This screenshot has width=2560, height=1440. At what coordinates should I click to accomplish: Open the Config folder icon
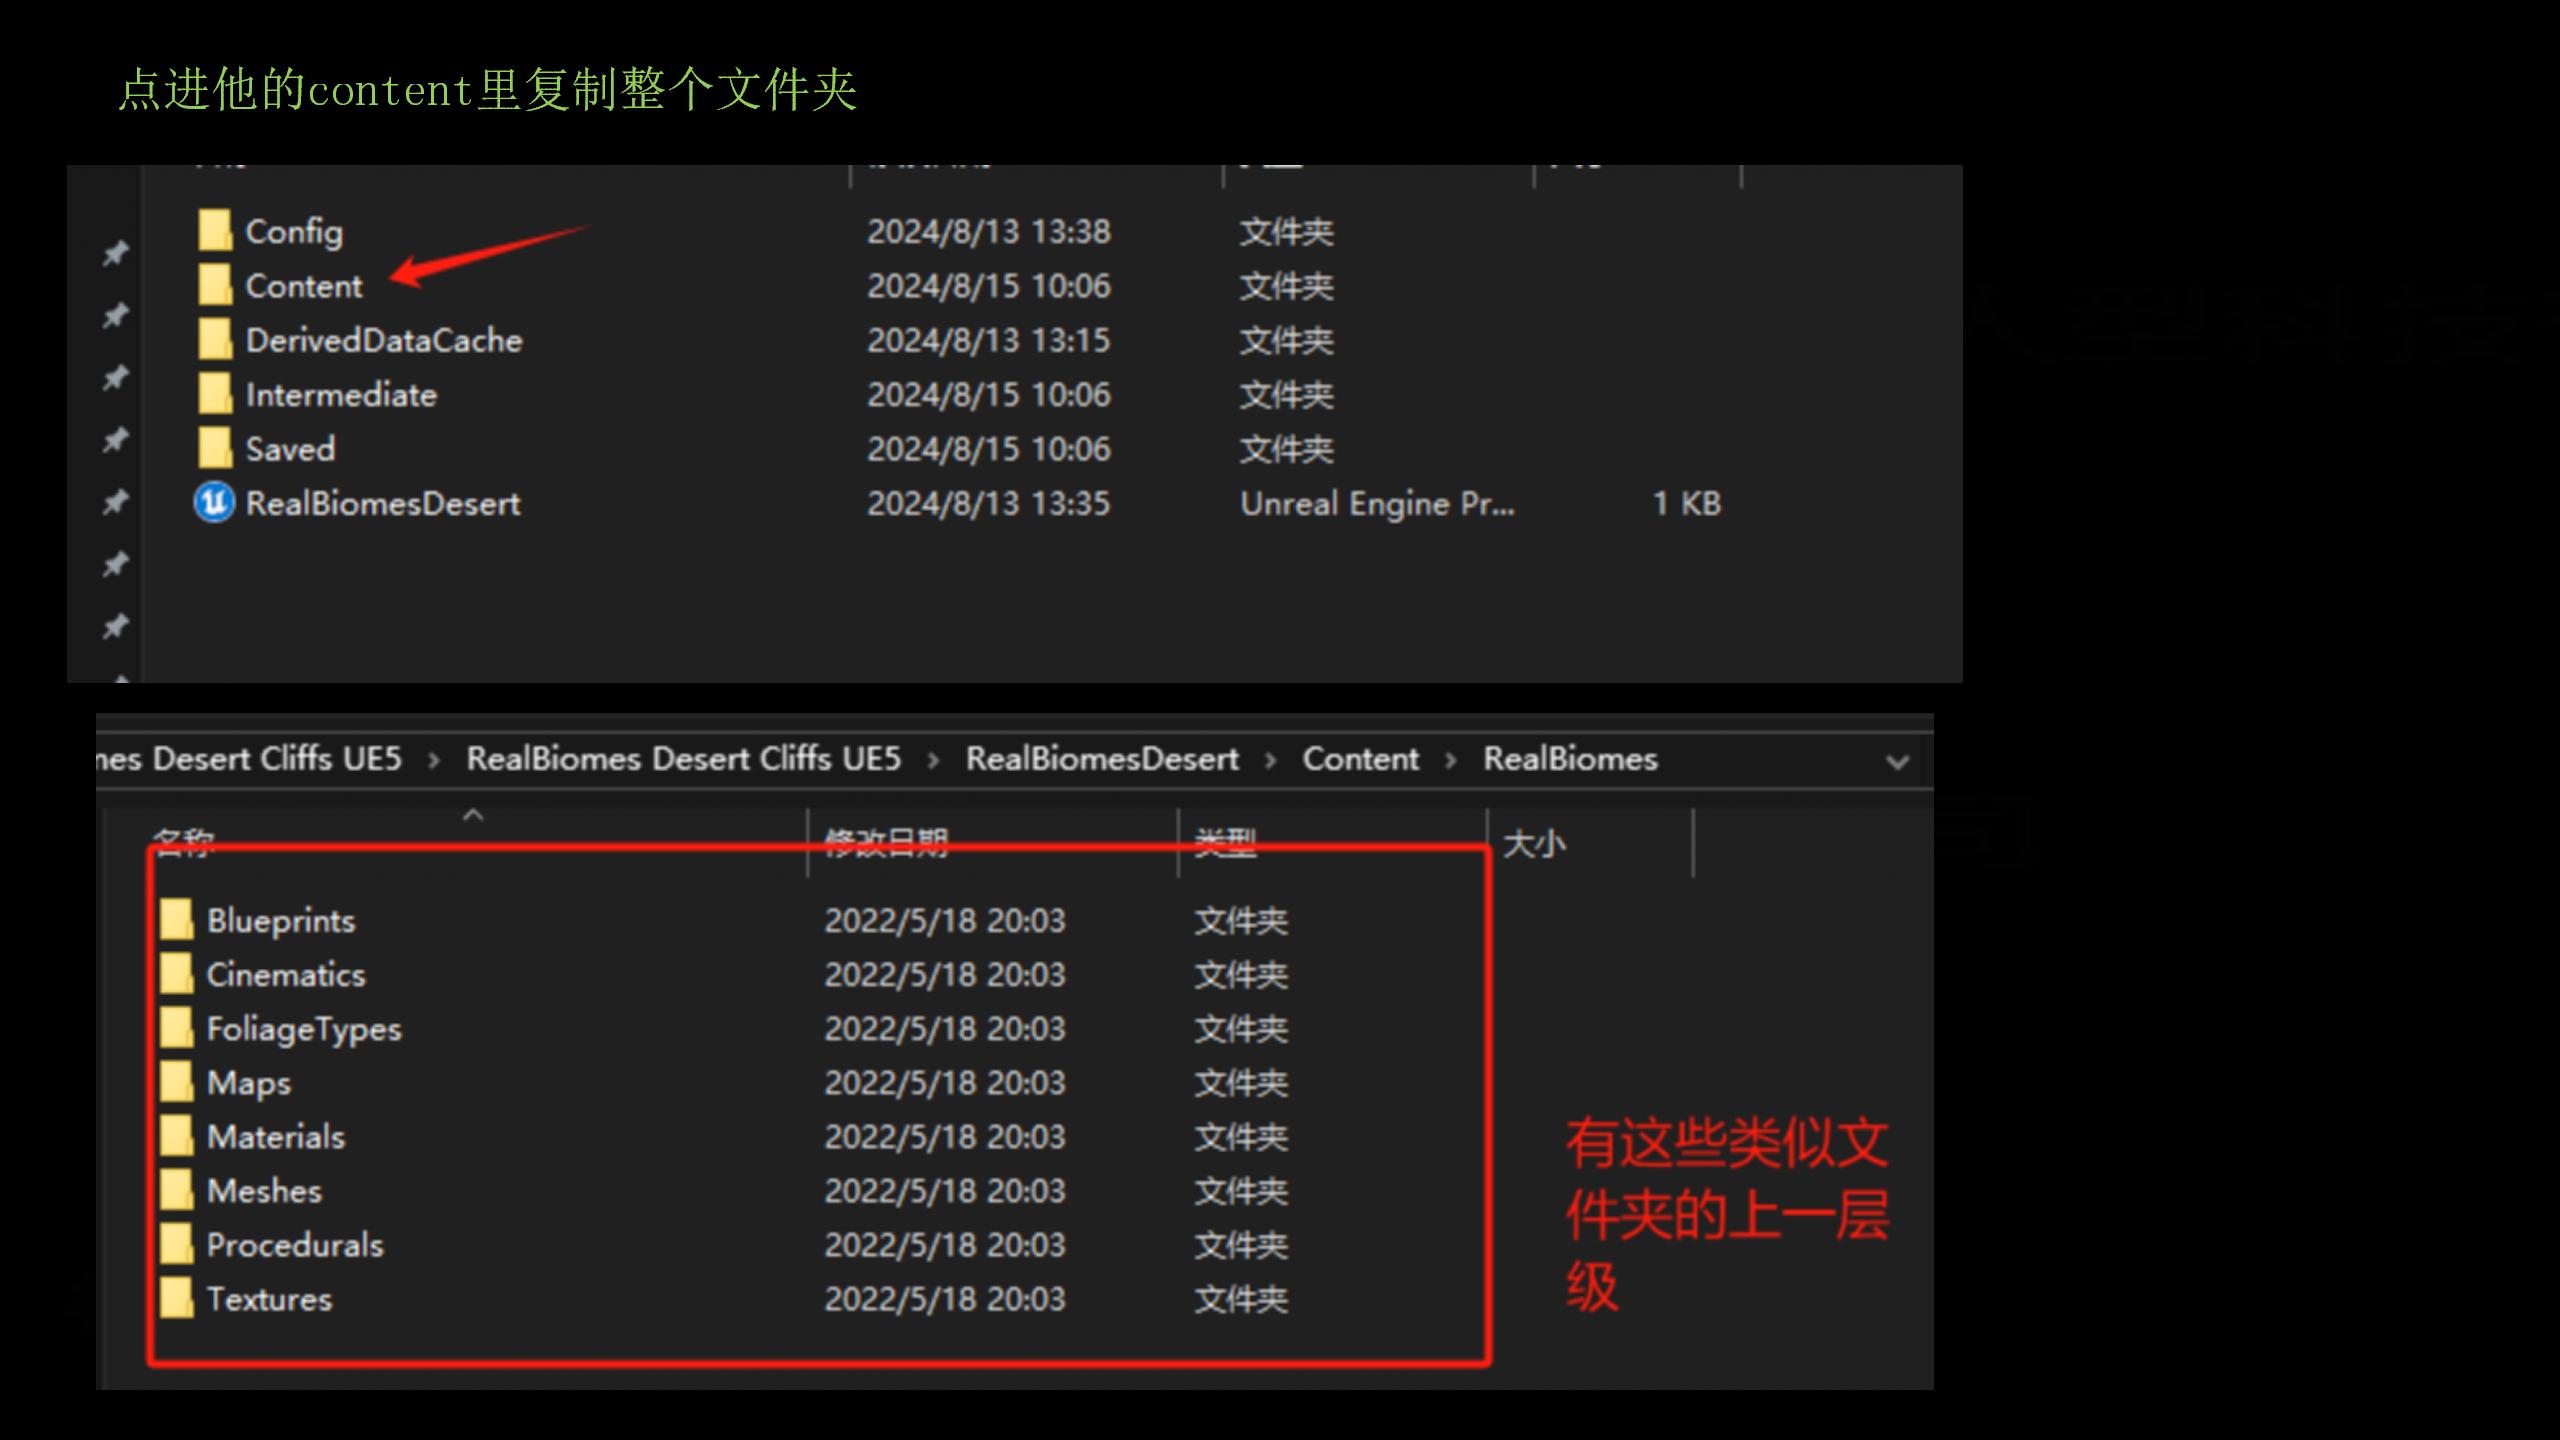point(214,231)
